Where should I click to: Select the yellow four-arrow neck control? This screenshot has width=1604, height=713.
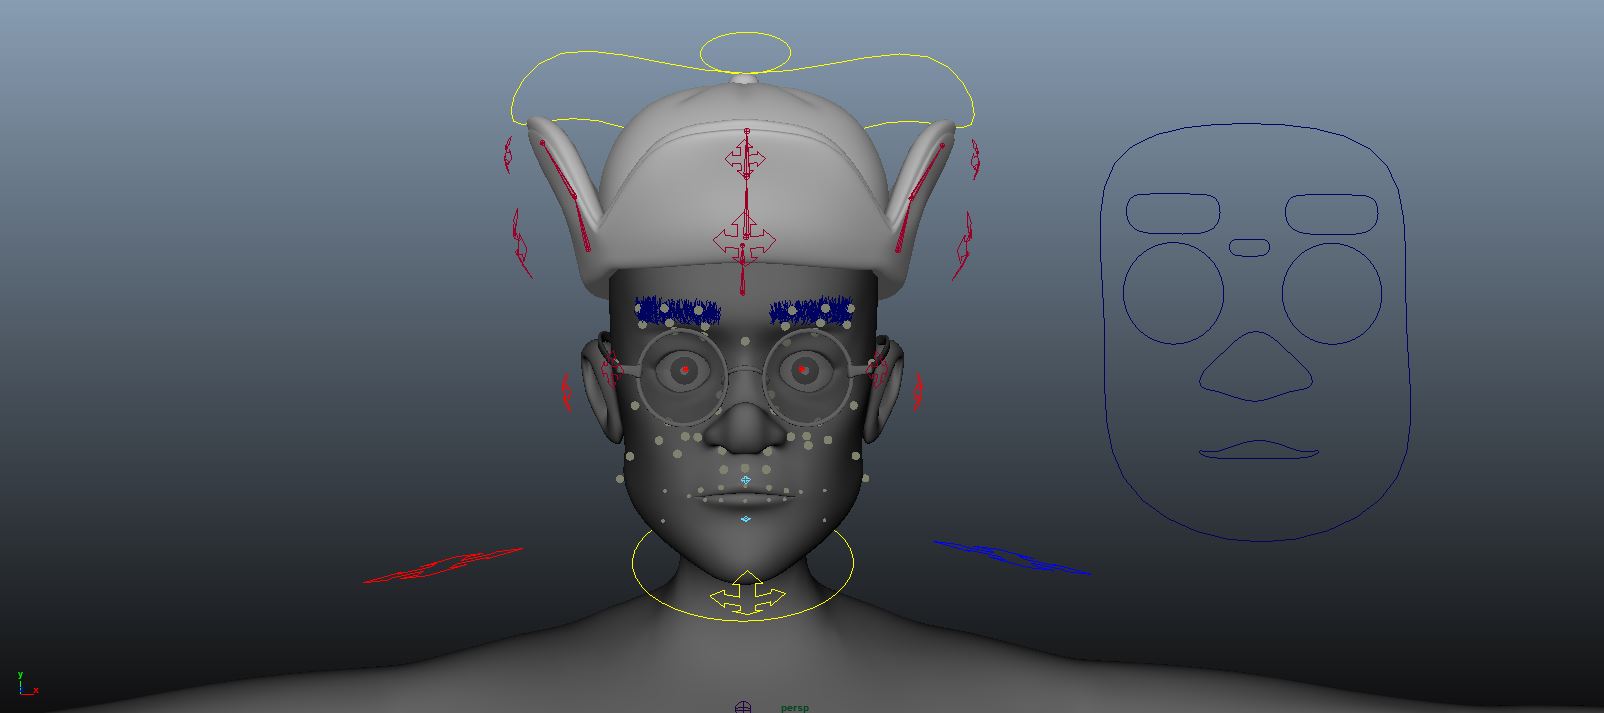click(746, 595)
